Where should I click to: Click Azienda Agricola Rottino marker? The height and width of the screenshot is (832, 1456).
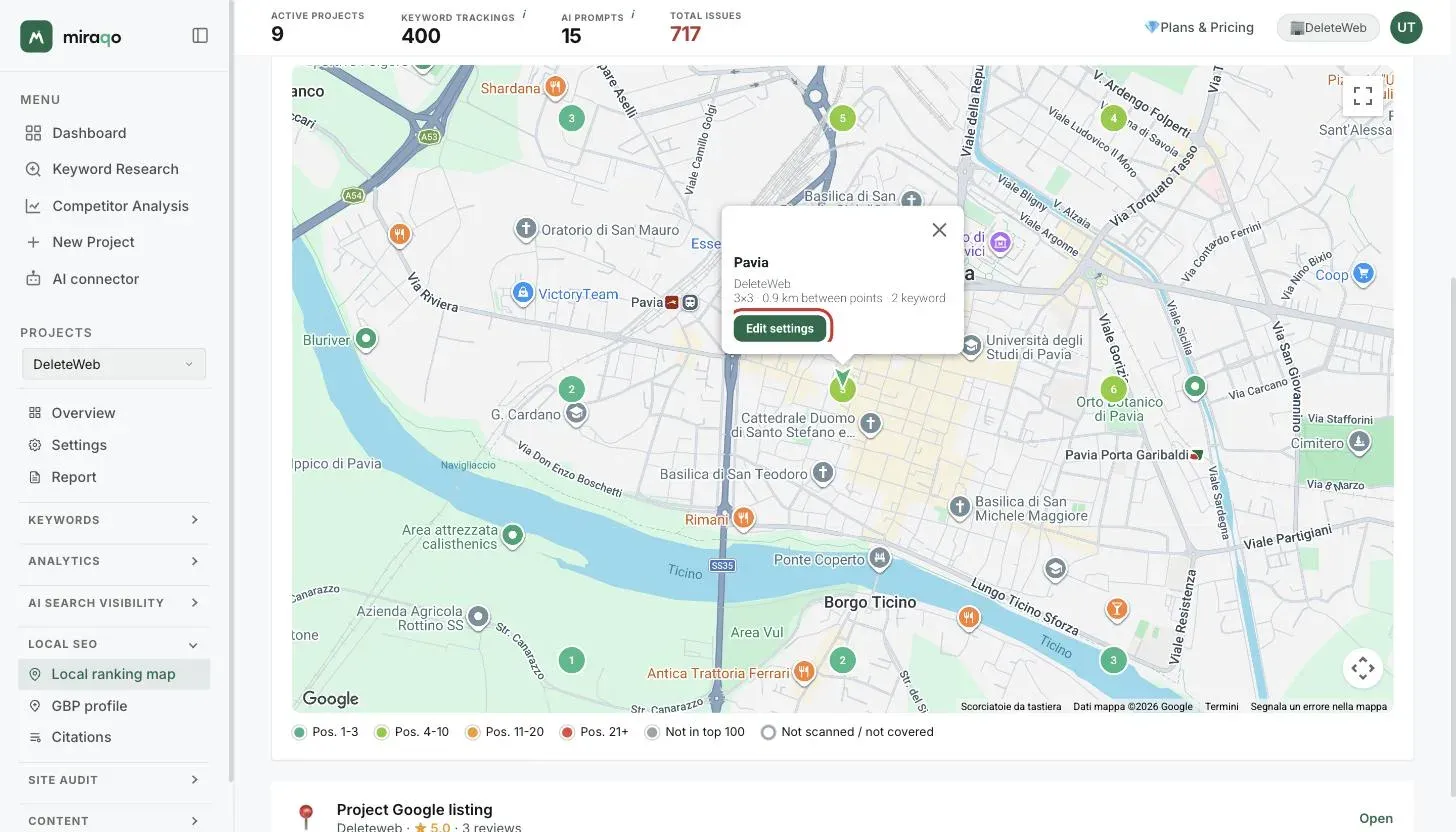click(x=479, y=617)
